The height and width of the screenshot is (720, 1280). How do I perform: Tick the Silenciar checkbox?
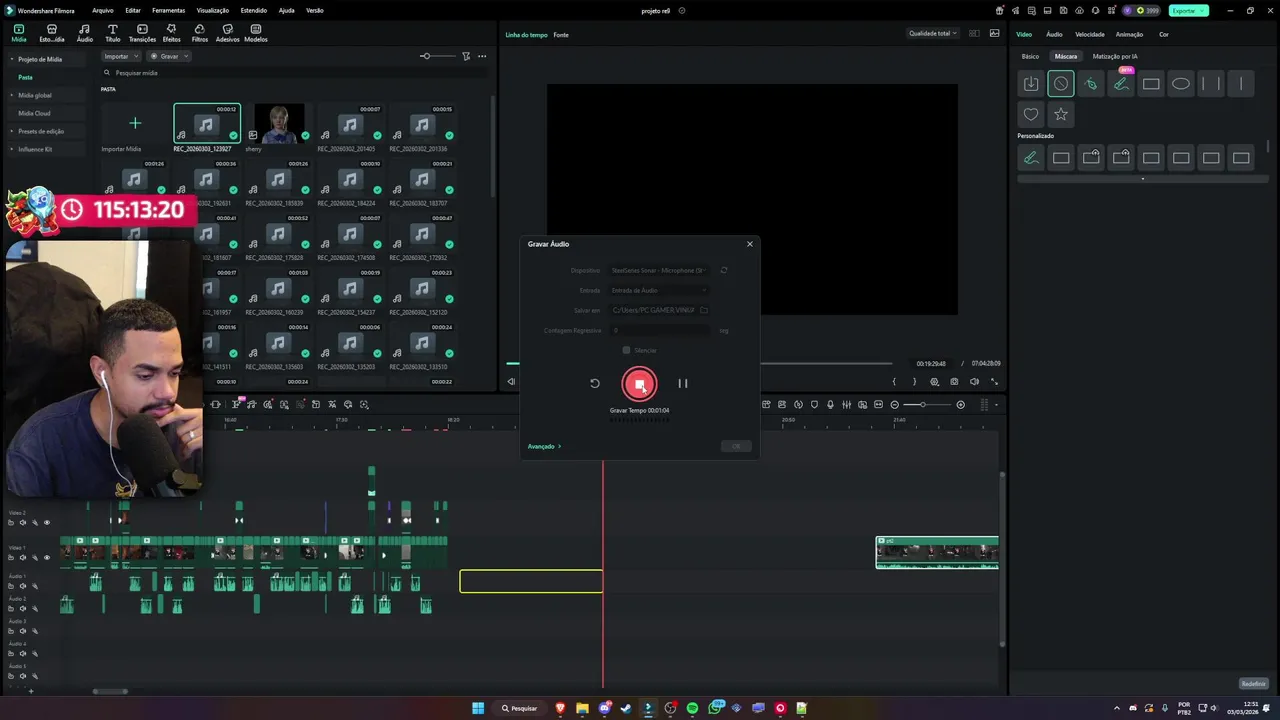[x=626, y=350]
